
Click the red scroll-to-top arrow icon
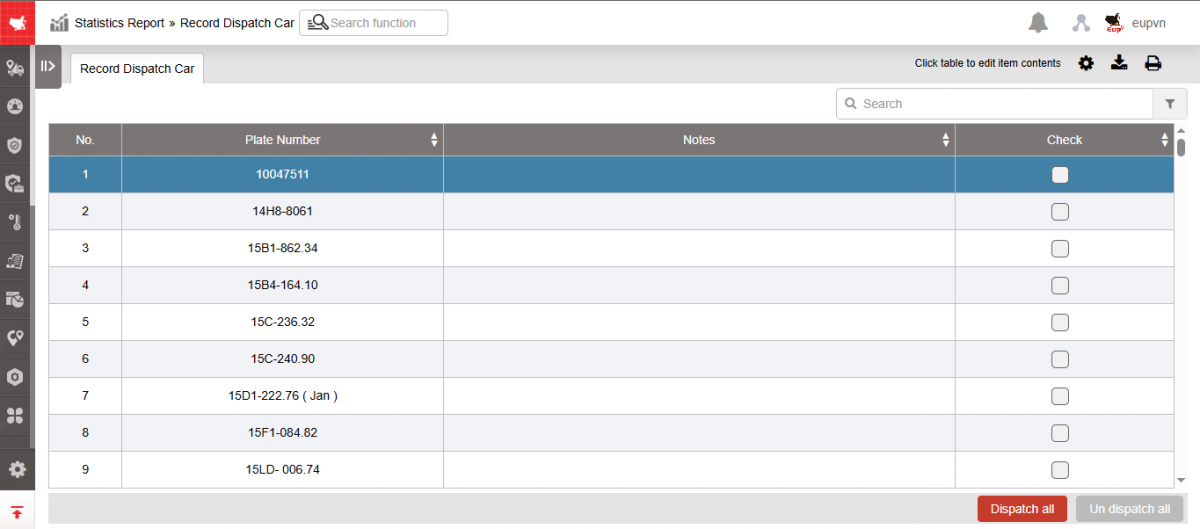point(17,511)
